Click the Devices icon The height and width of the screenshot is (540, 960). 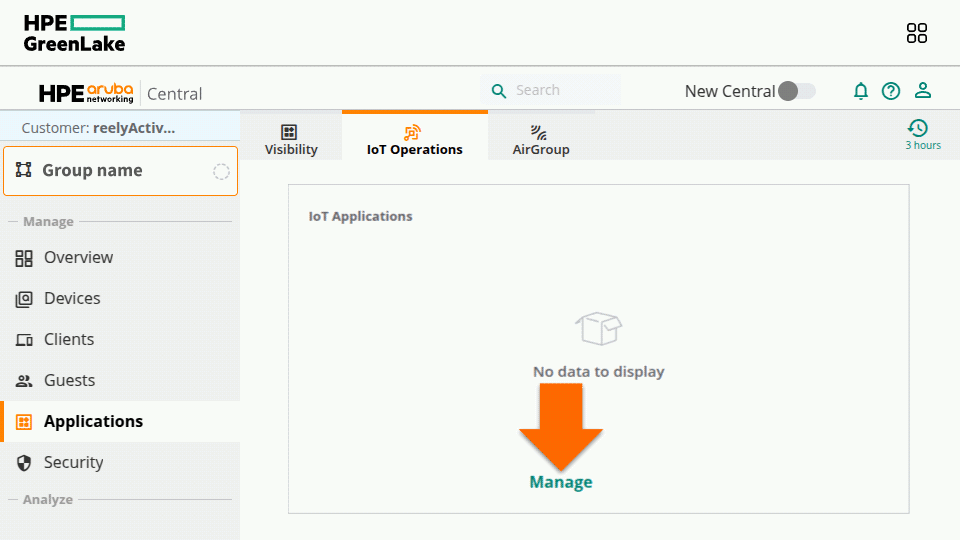pos(24,299)
